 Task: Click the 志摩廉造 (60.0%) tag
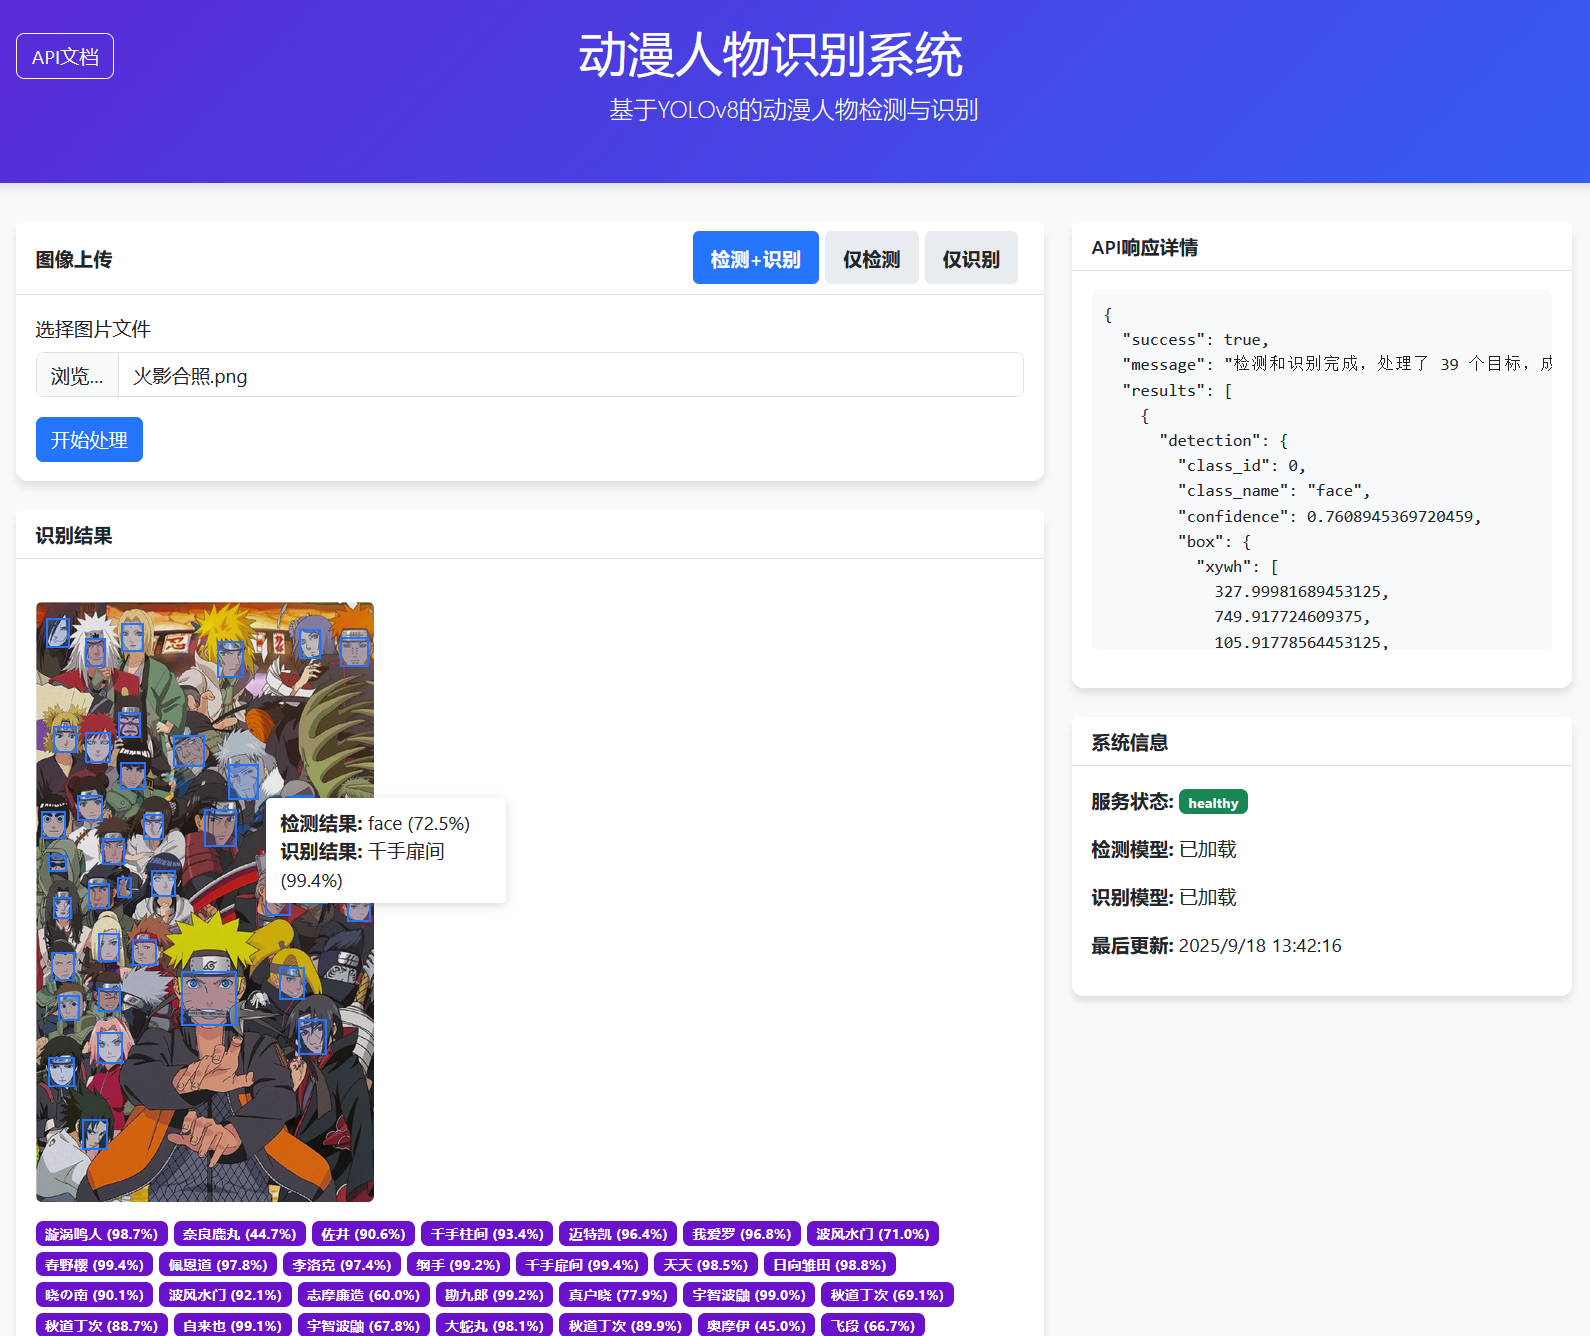point(364,1295)
